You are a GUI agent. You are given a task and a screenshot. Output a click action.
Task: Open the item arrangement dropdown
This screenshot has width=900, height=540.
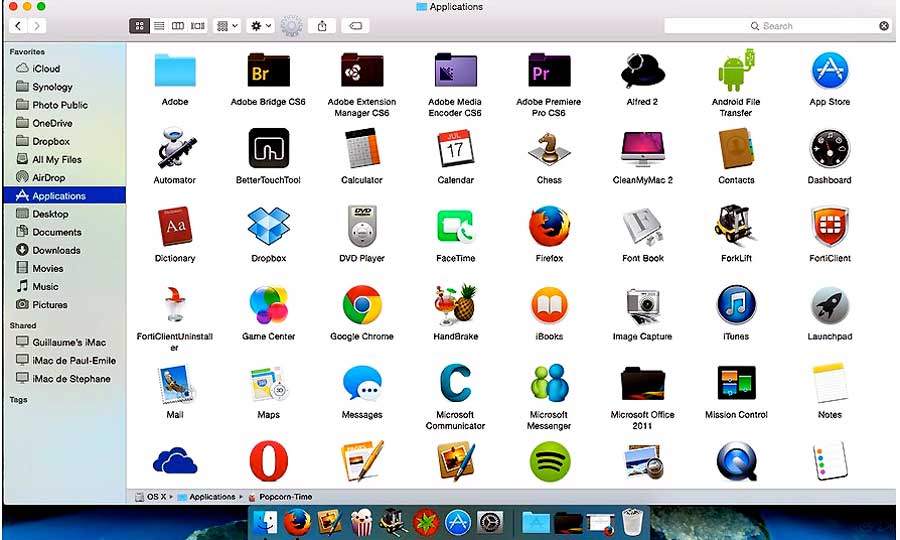point(228,26)
